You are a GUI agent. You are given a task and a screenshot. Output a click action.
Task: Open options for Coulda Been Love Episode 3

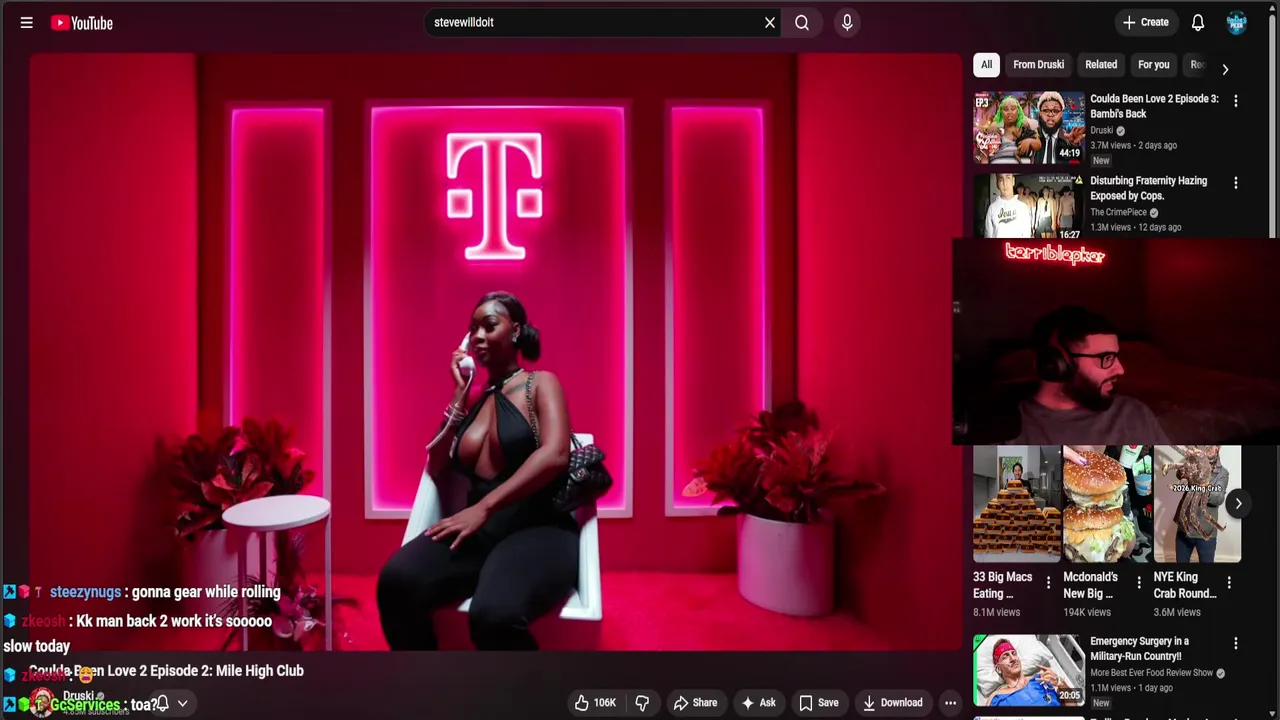(1236, 101)
